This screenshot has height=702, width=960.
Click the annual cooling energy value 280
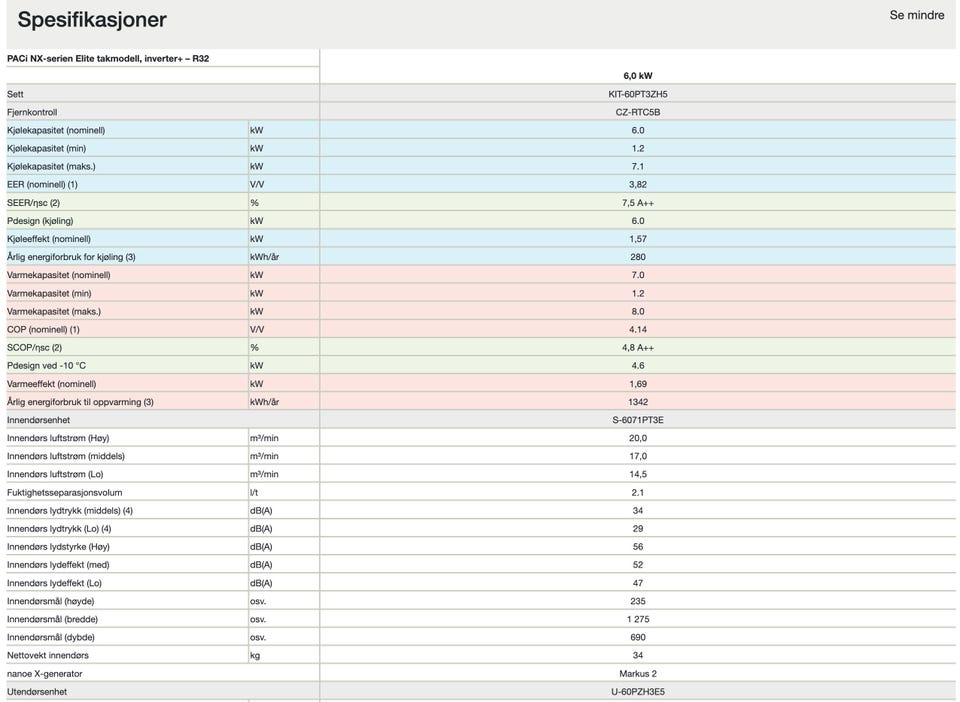(637, 257)
